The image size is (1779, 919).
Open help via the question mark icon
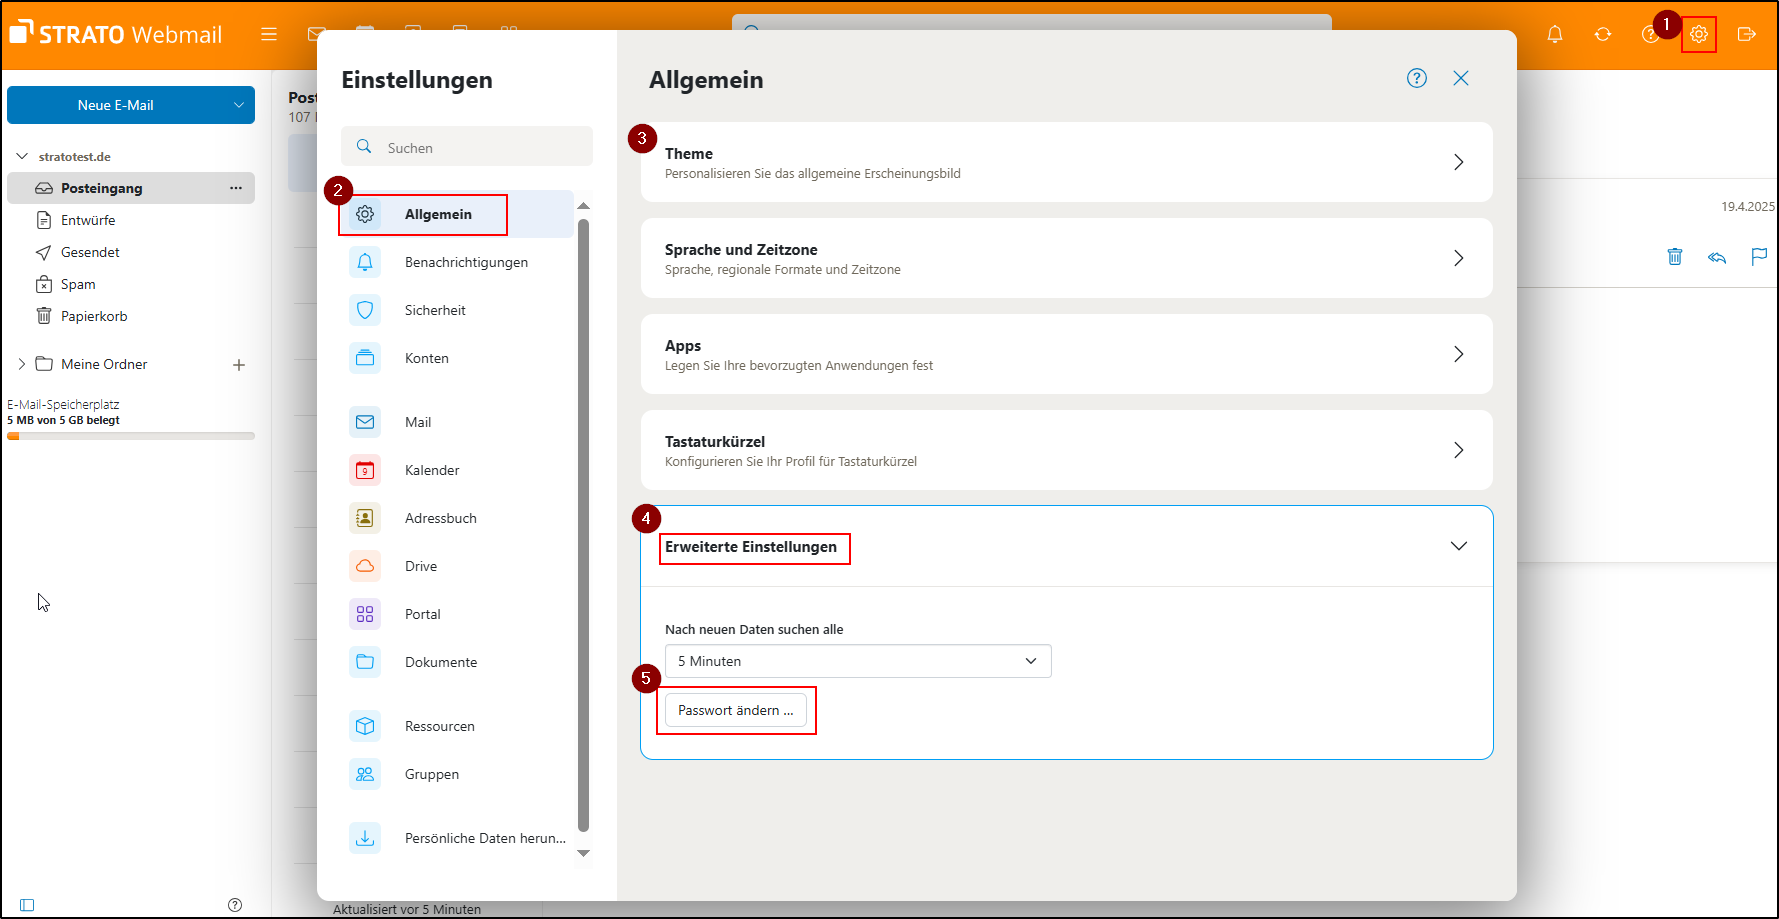pos(1649,33)
